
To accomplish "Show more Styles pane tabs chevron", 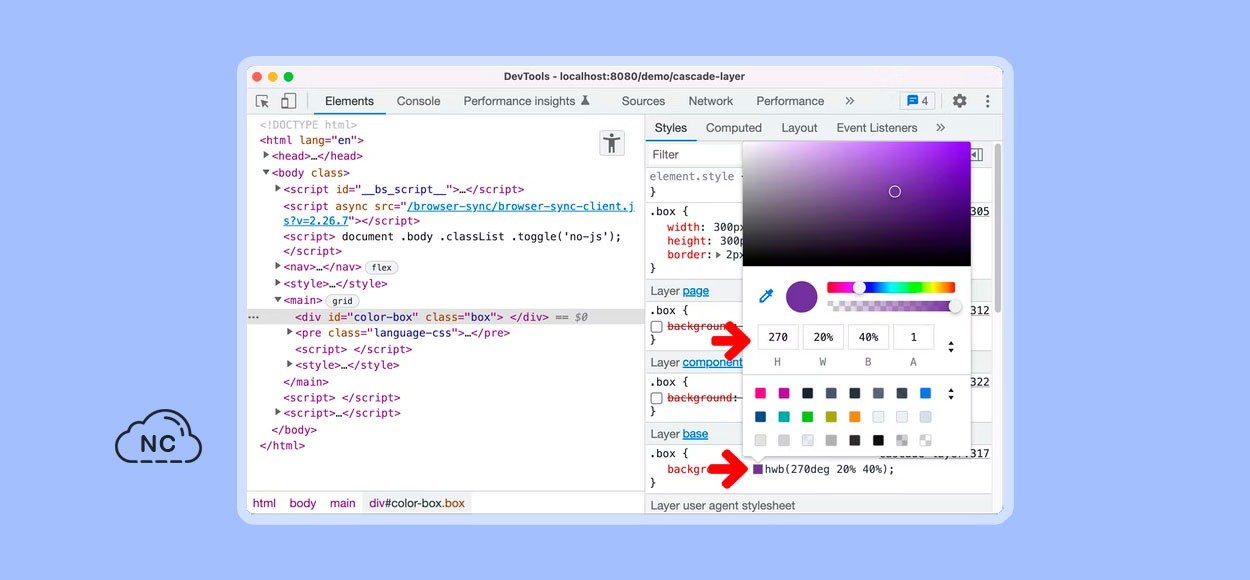I will tap(940, 128).
